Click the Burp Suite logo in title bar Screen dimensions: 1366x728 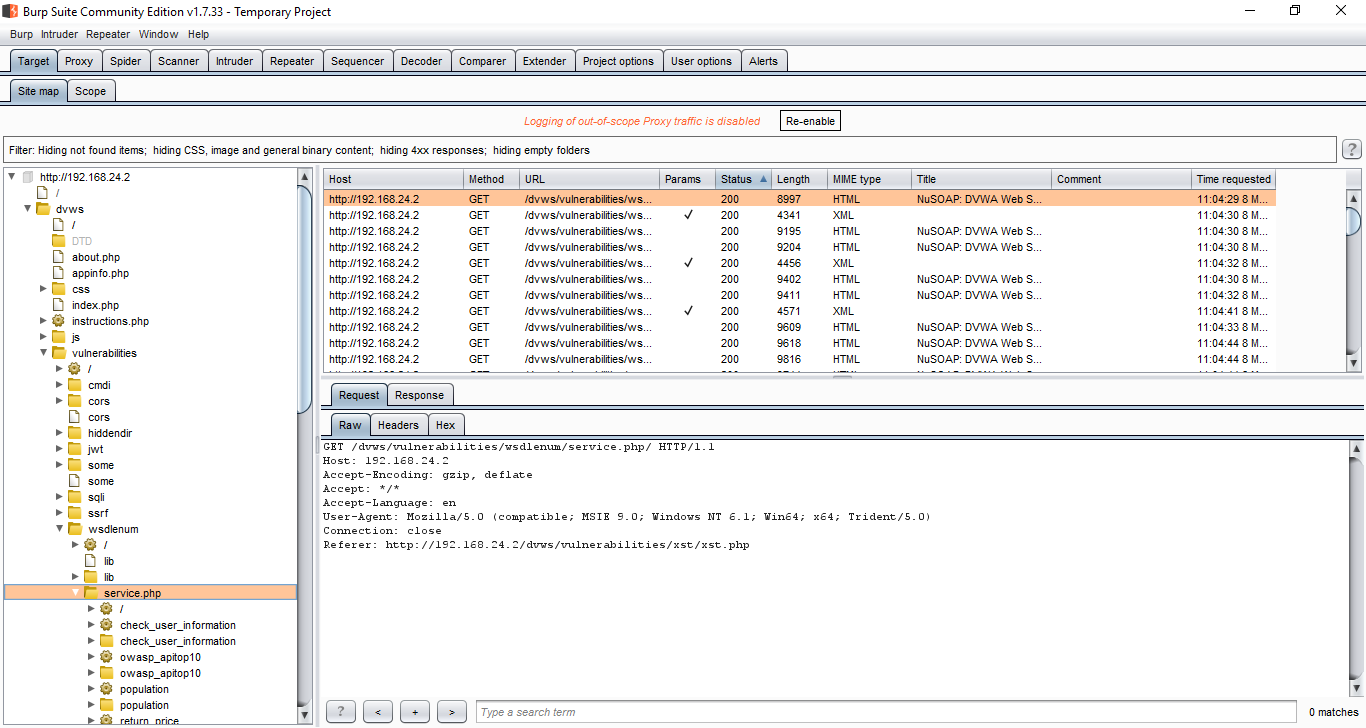[10, 11]
